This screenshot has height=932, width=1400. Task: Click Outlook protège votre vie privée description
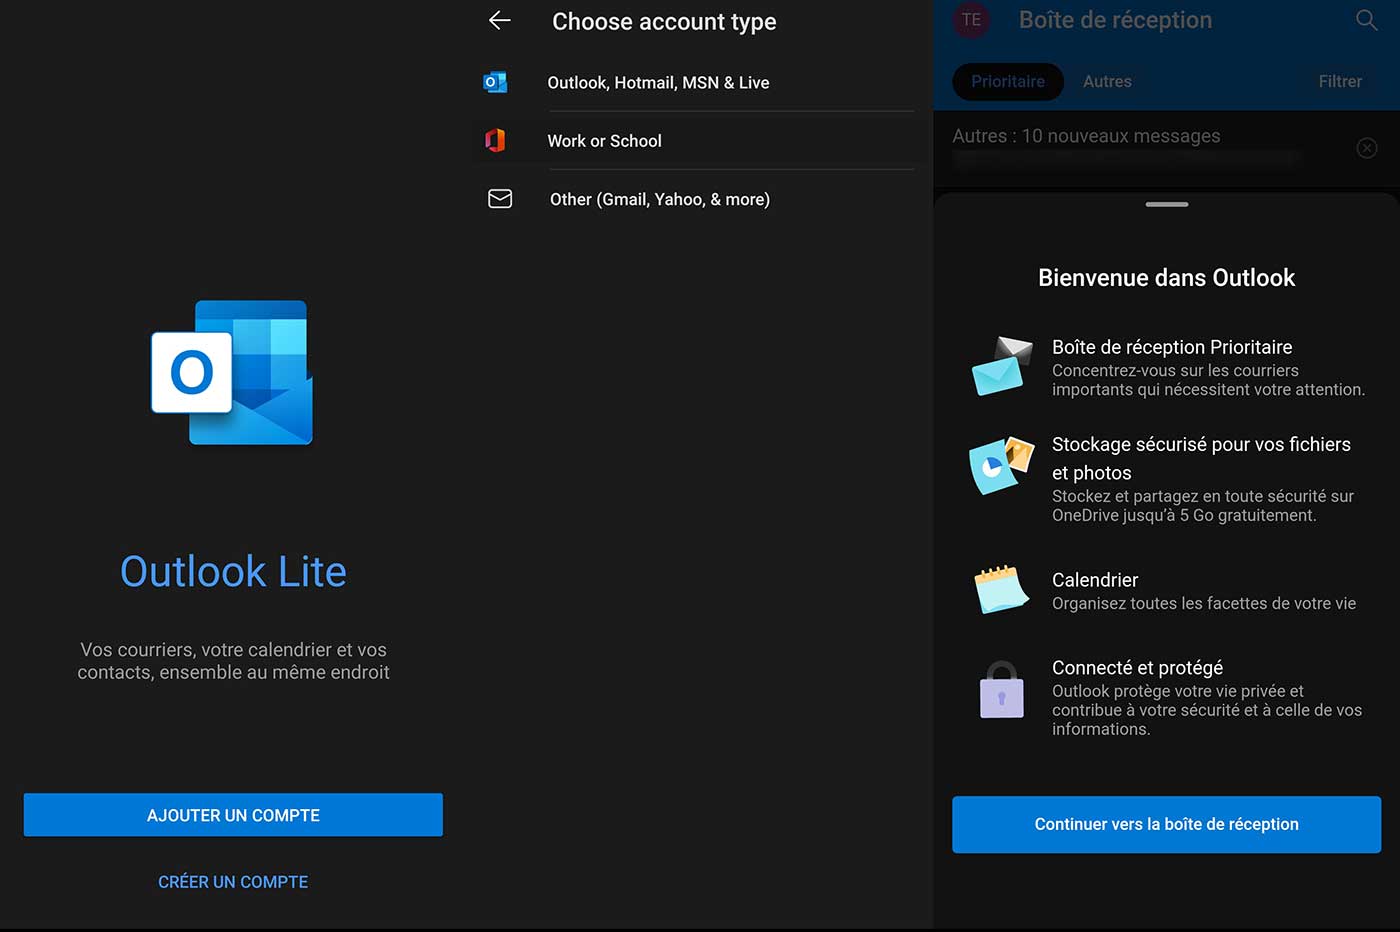click(x=1207, y=710)
